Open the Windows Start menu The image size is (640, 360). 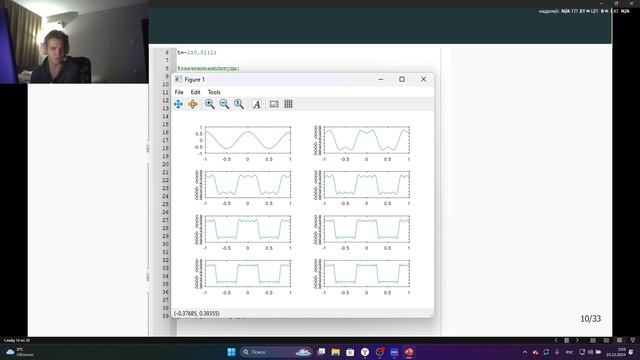click(x=231, y=352)
